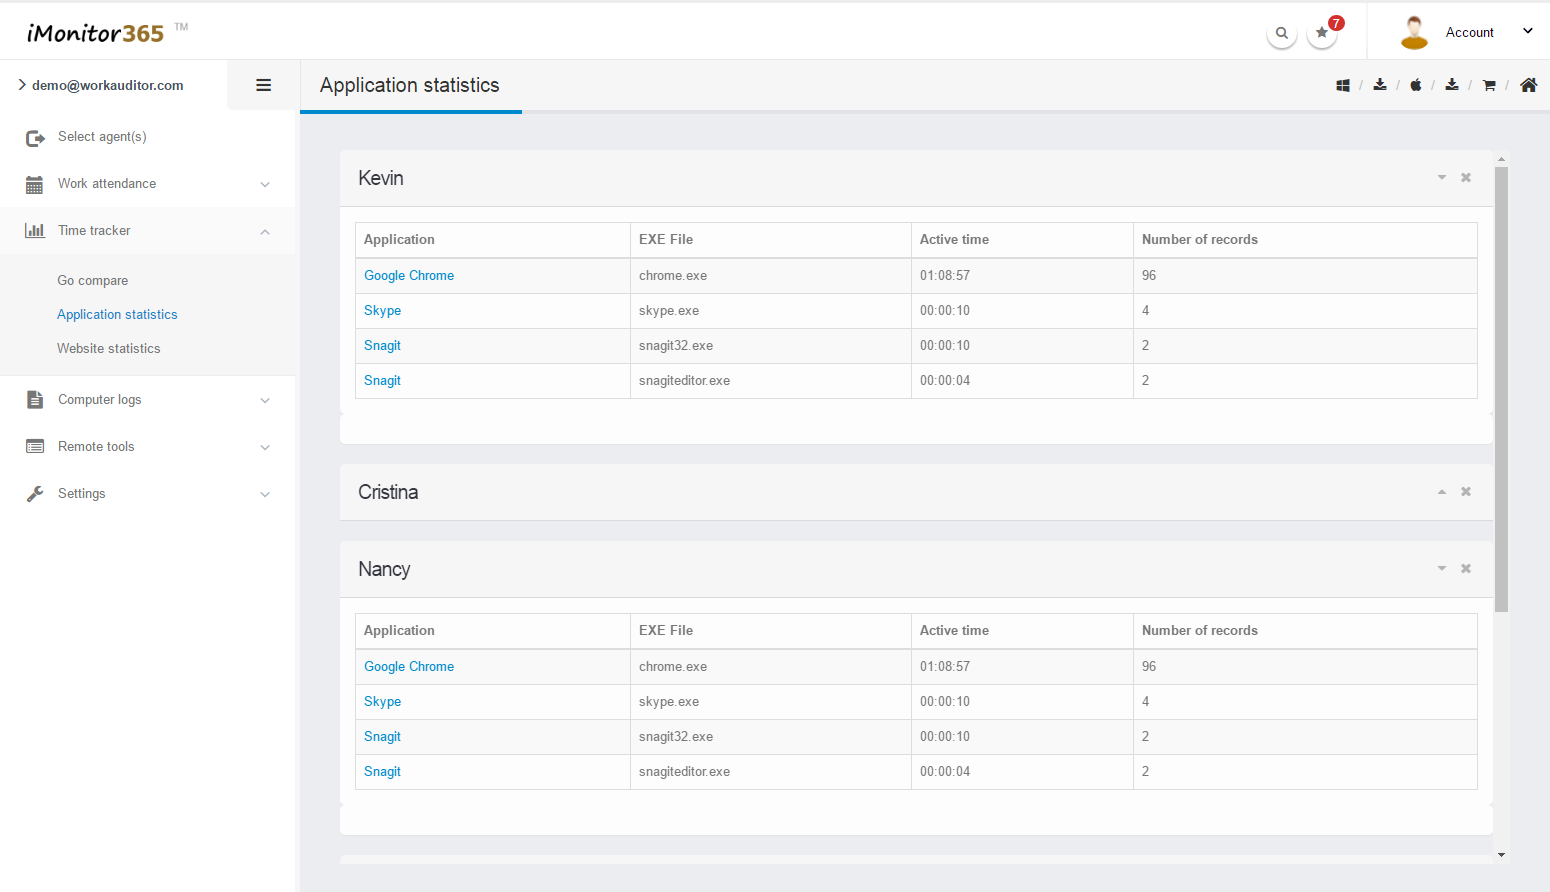This screenshot has height=892, width=1550.
Task: Open Google Chrome link in Kevin's table
Action: pyautogui.click(x=409, y=276)
